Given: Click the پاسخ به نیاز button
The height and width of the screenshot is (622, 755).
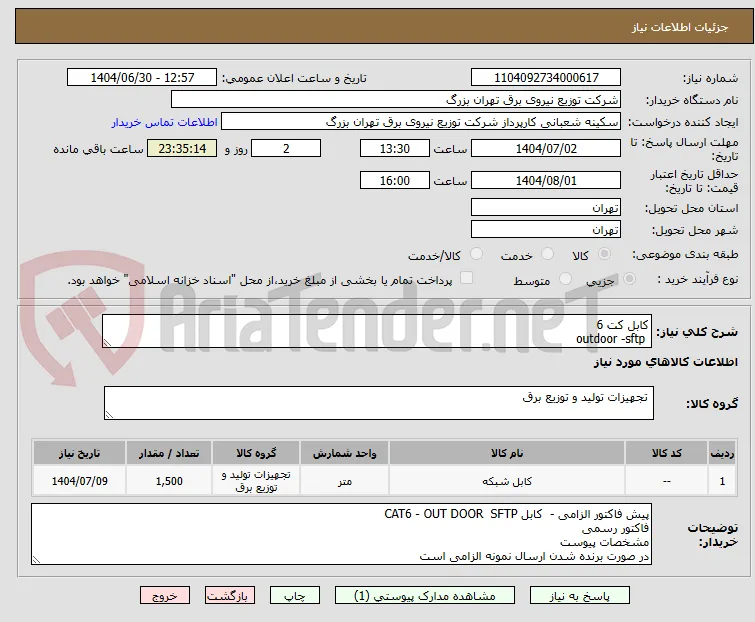Looking at the screenshot, I should tap(580, 596).
